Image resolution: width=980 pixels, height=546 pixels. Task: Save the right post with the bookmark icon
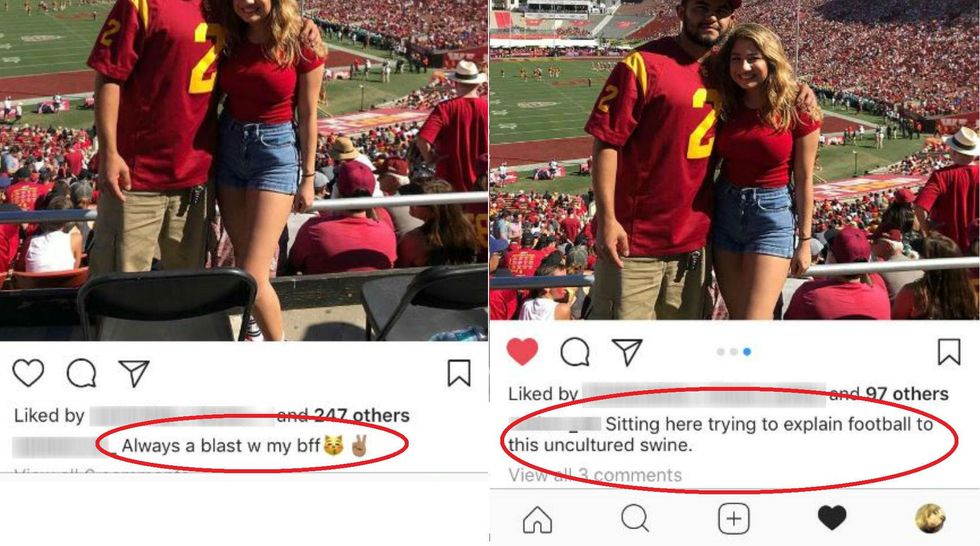pos(949,352)
